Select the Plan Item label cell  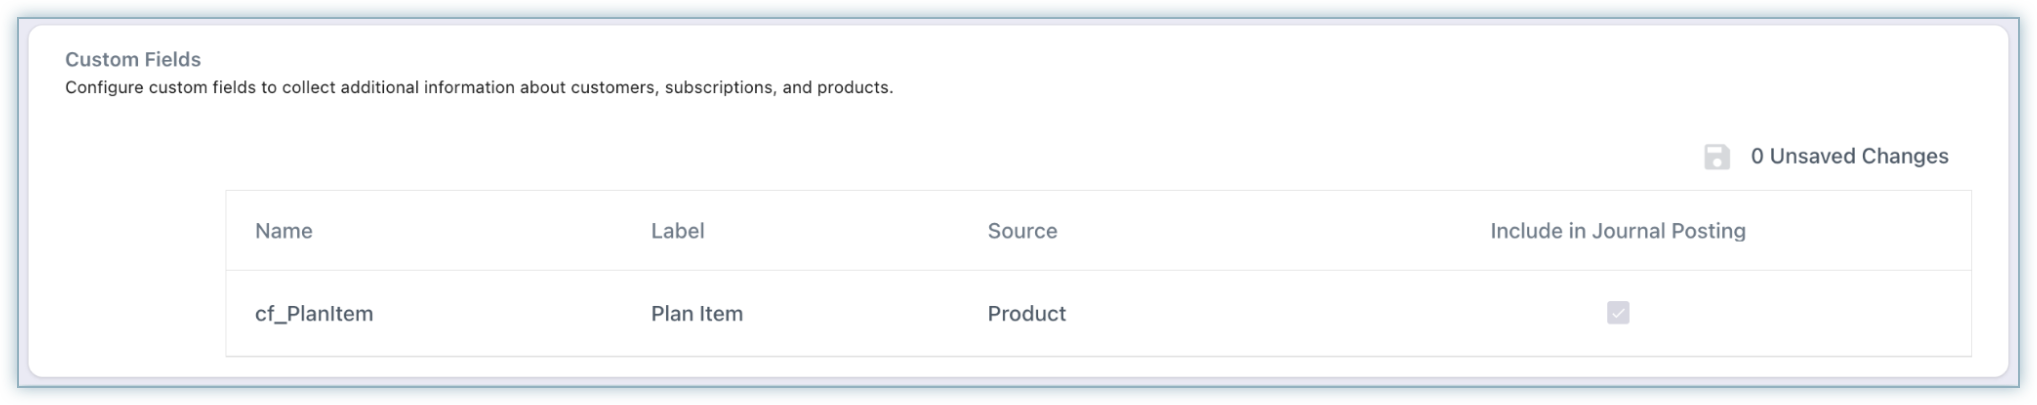point(696,314)
